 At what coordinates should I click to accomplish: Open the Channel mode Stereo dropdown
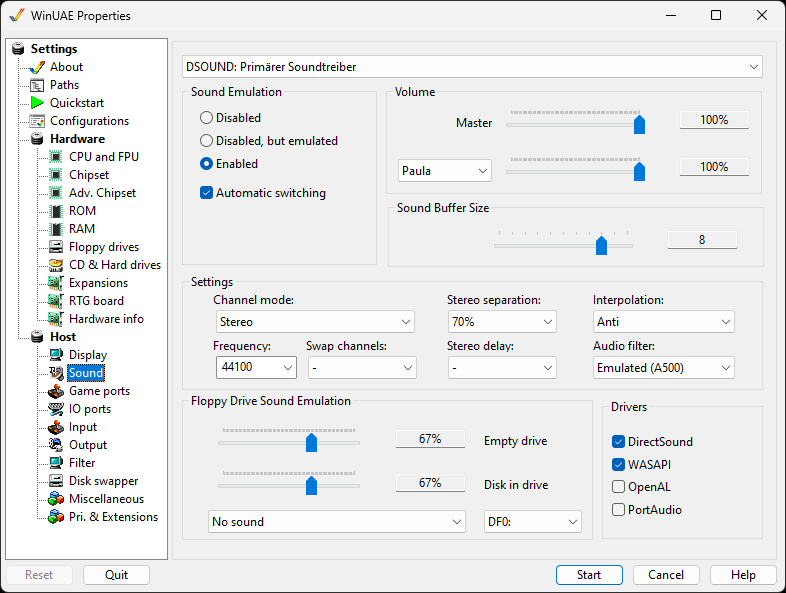click(x=315, y=322)
